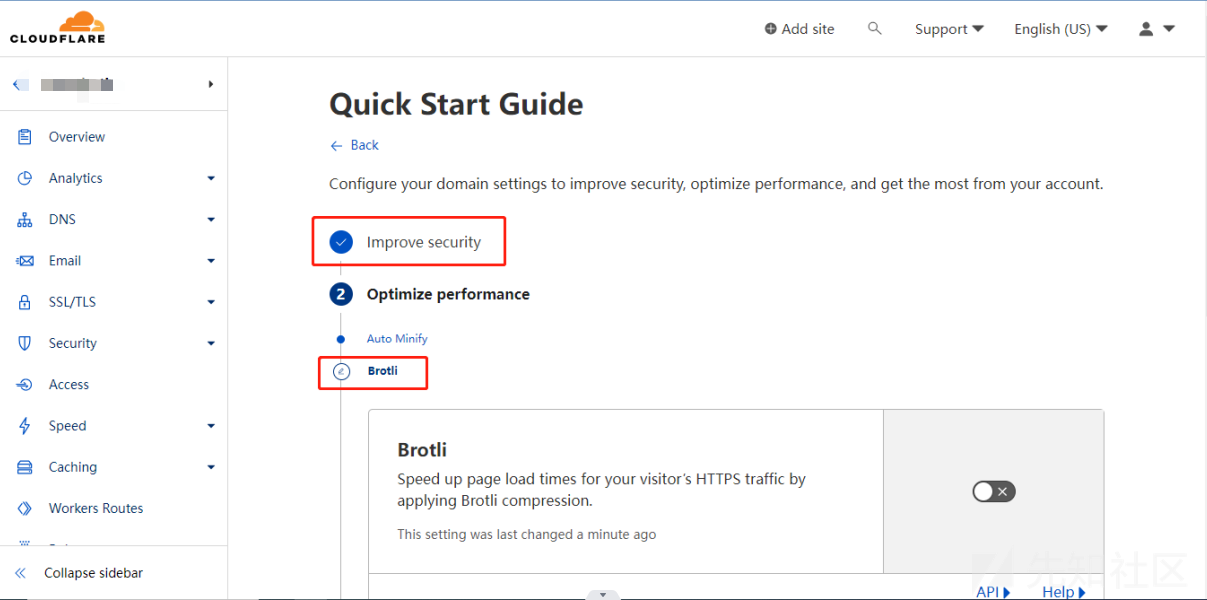The image size is (1207, 600).
Task: Click the search magnifier icon
Action: pos(875,29)
